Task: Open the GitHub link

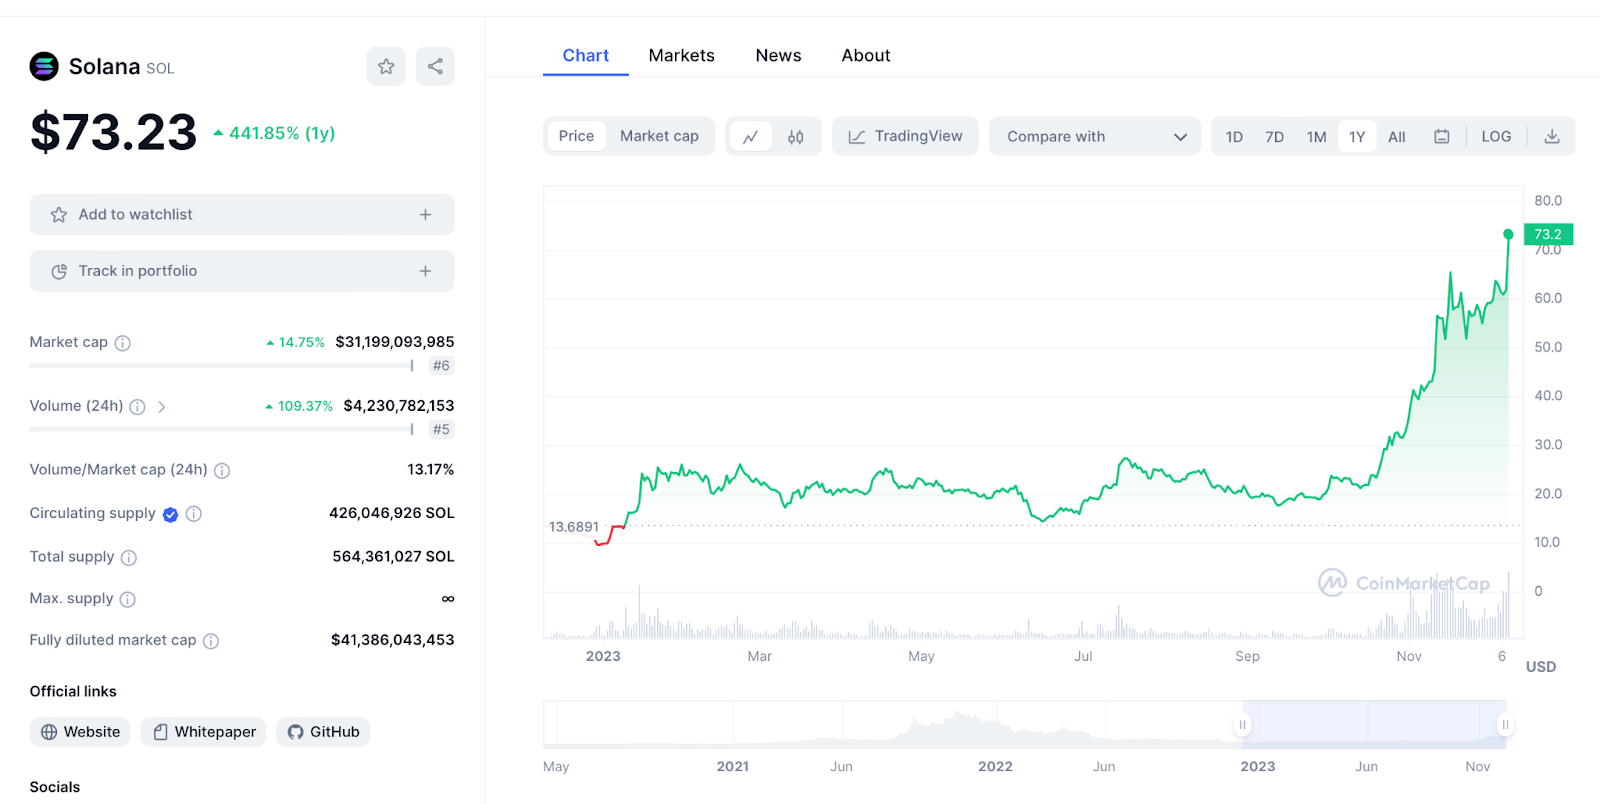Action: [323, 732]
